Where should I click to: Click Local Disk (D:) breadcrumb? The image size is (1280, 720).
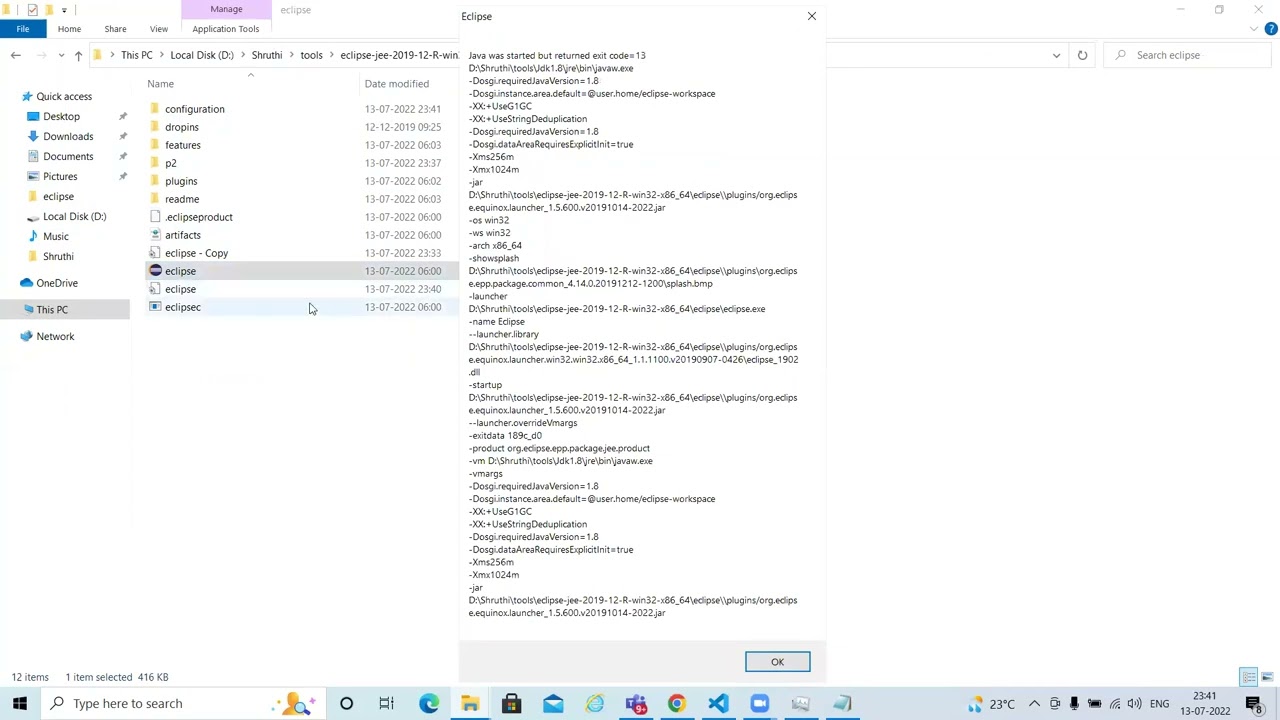(202, 55)
